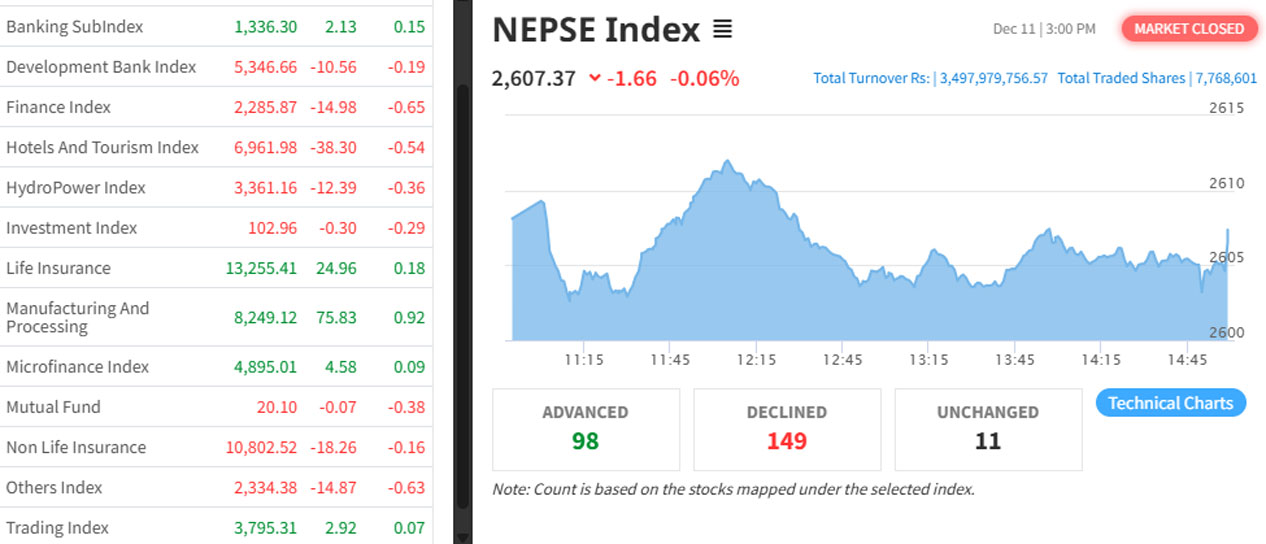Click the Market Closed status badge
Screen dimensions: 1266x544
coord(1188,29)
